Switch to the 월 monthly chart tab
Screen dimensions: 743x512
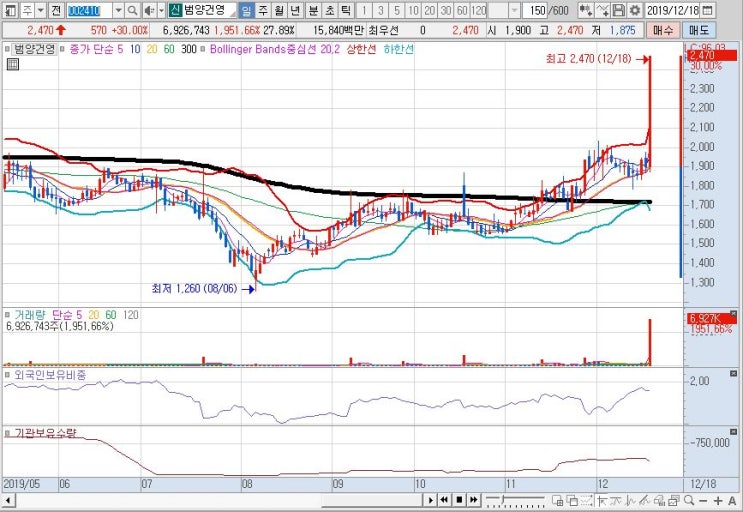click(279, 10)
